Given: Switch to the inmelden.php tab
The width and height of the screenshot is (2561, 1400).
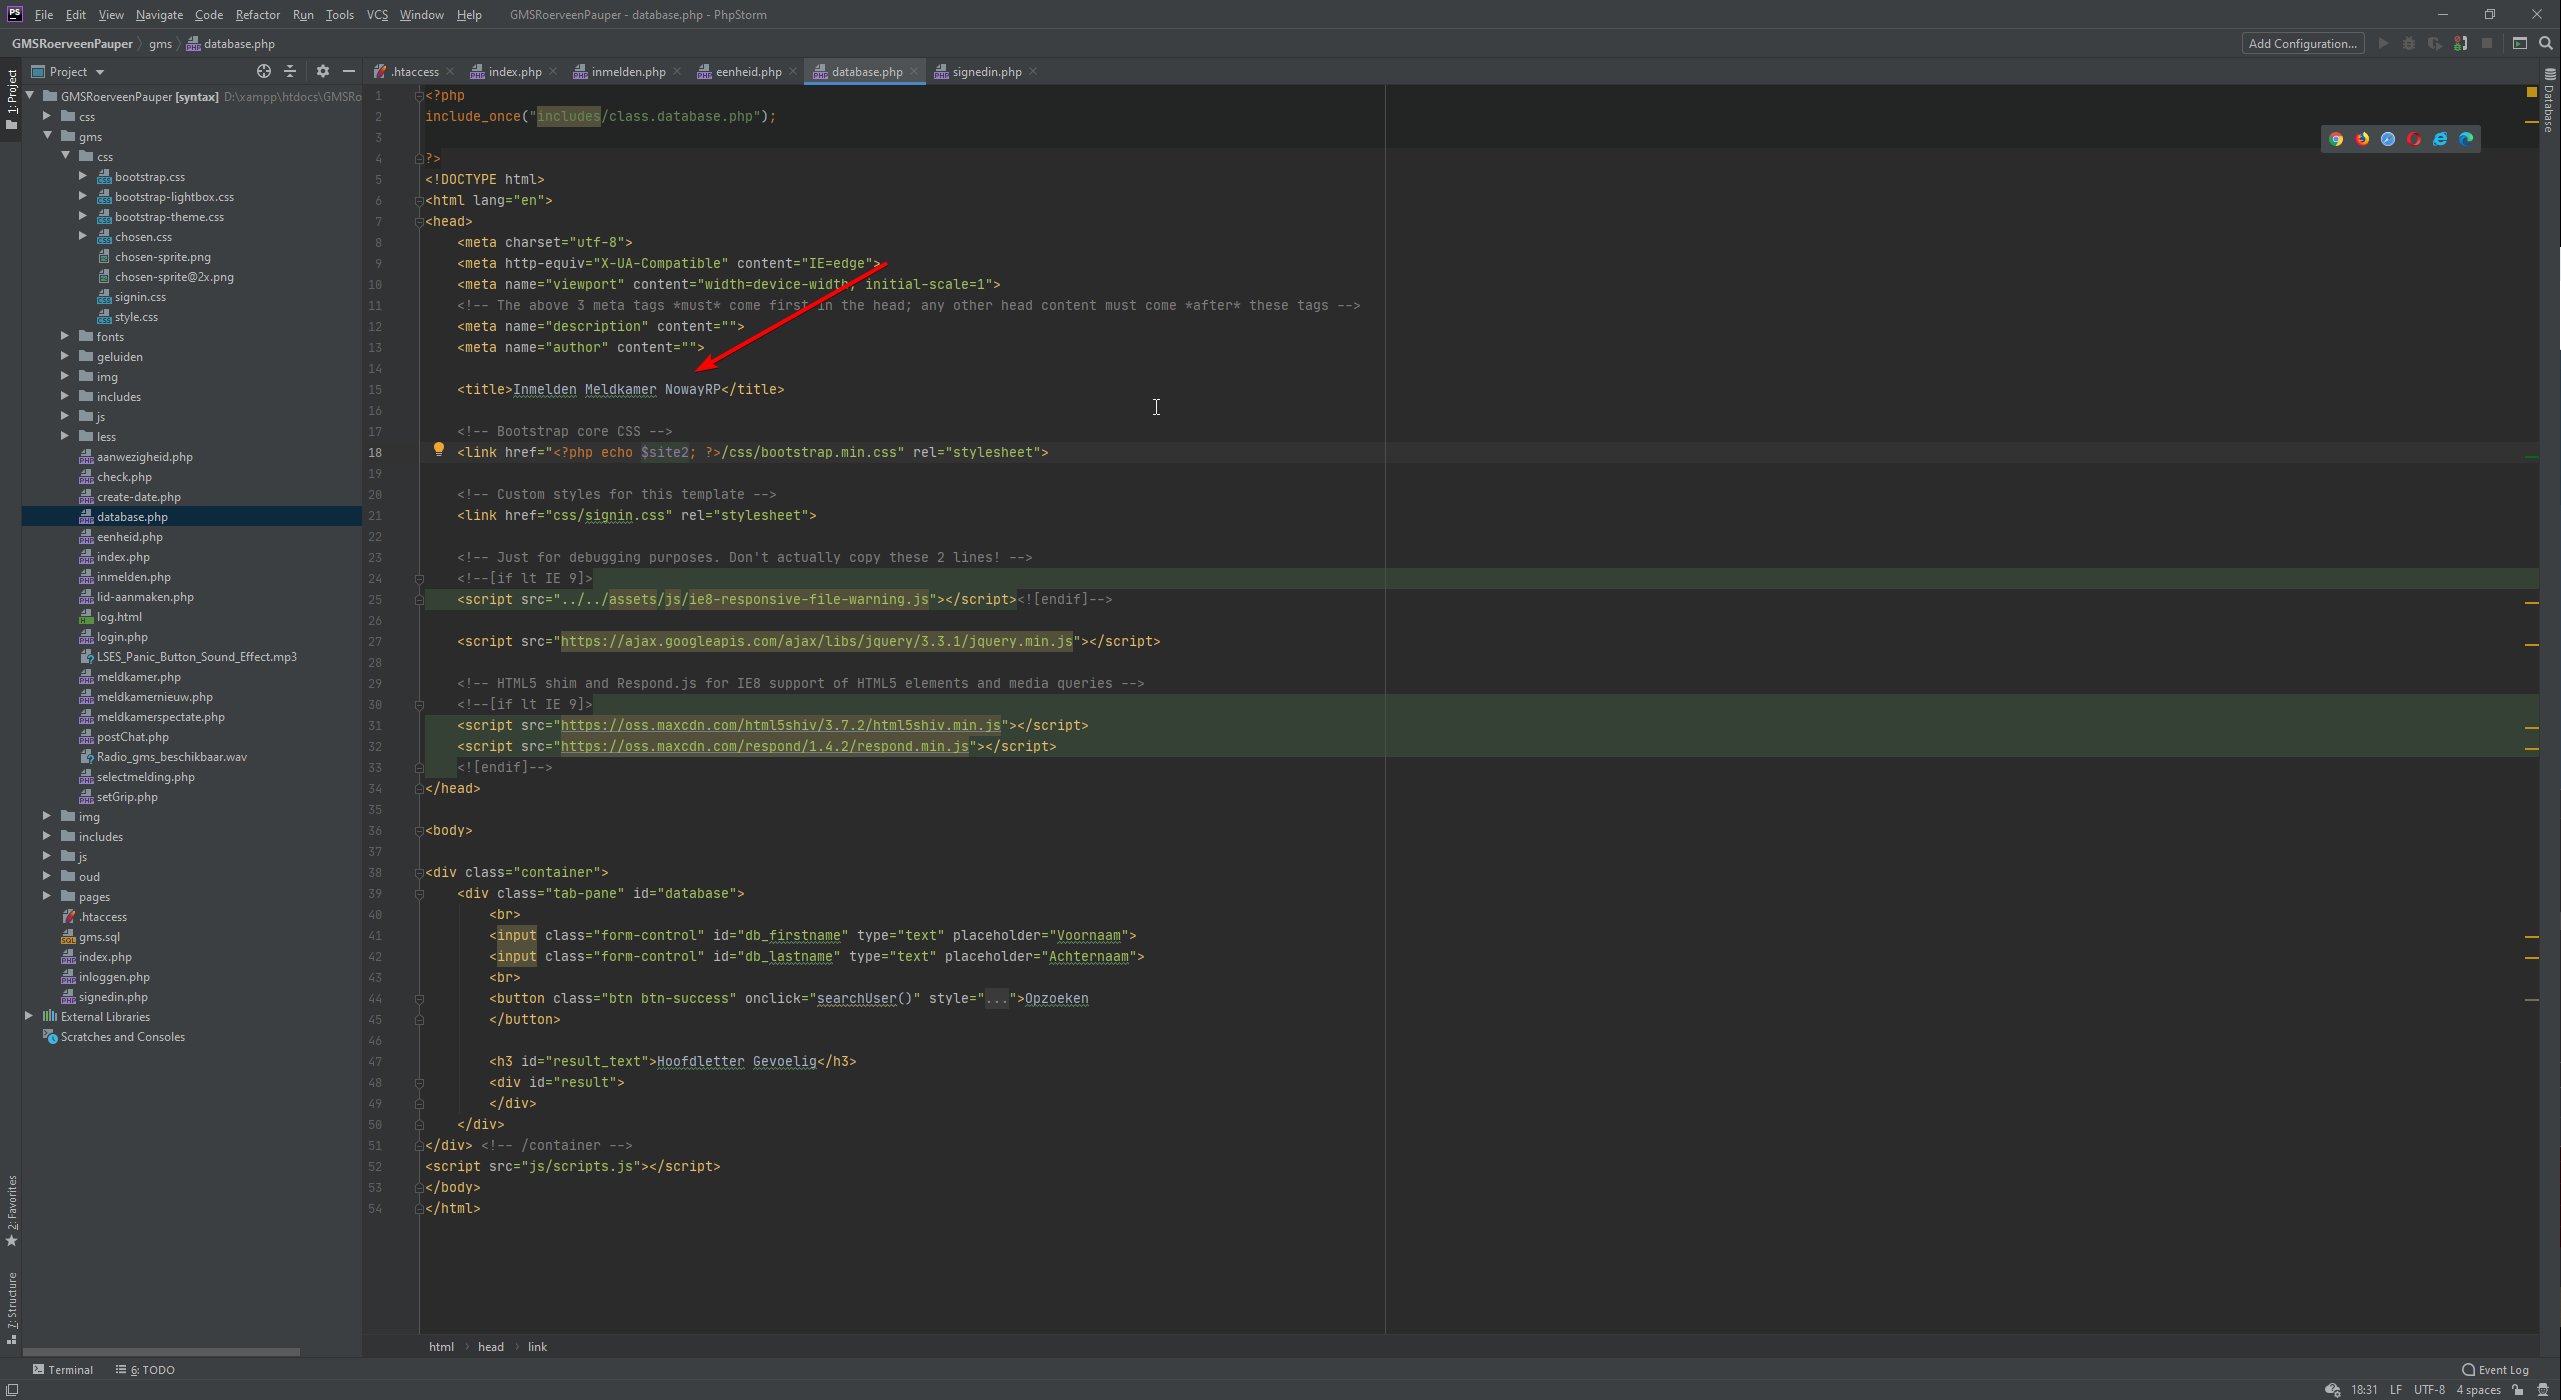Looking at the screenshot, I should [627, 71].
